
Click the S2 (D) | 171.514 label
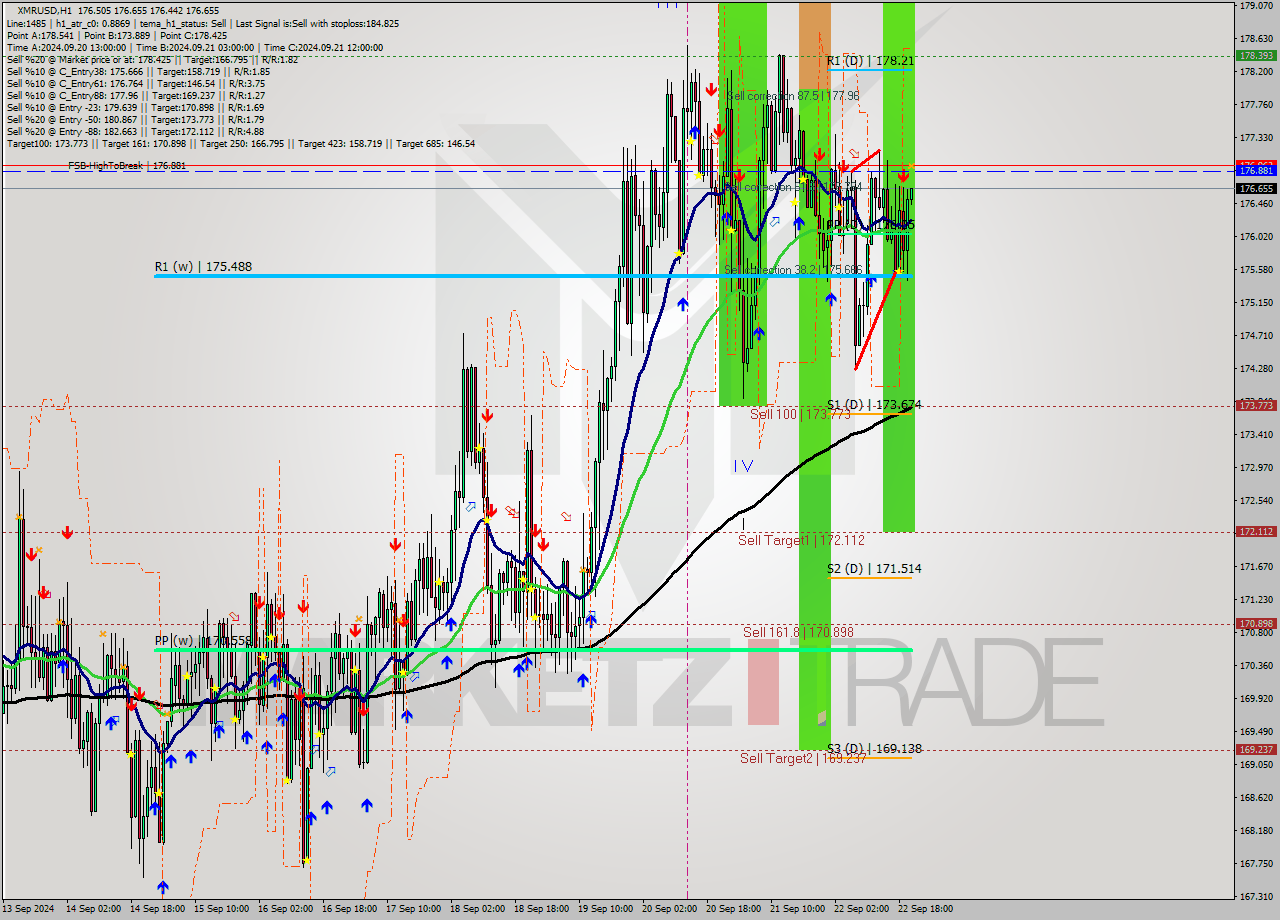(874, 569)
